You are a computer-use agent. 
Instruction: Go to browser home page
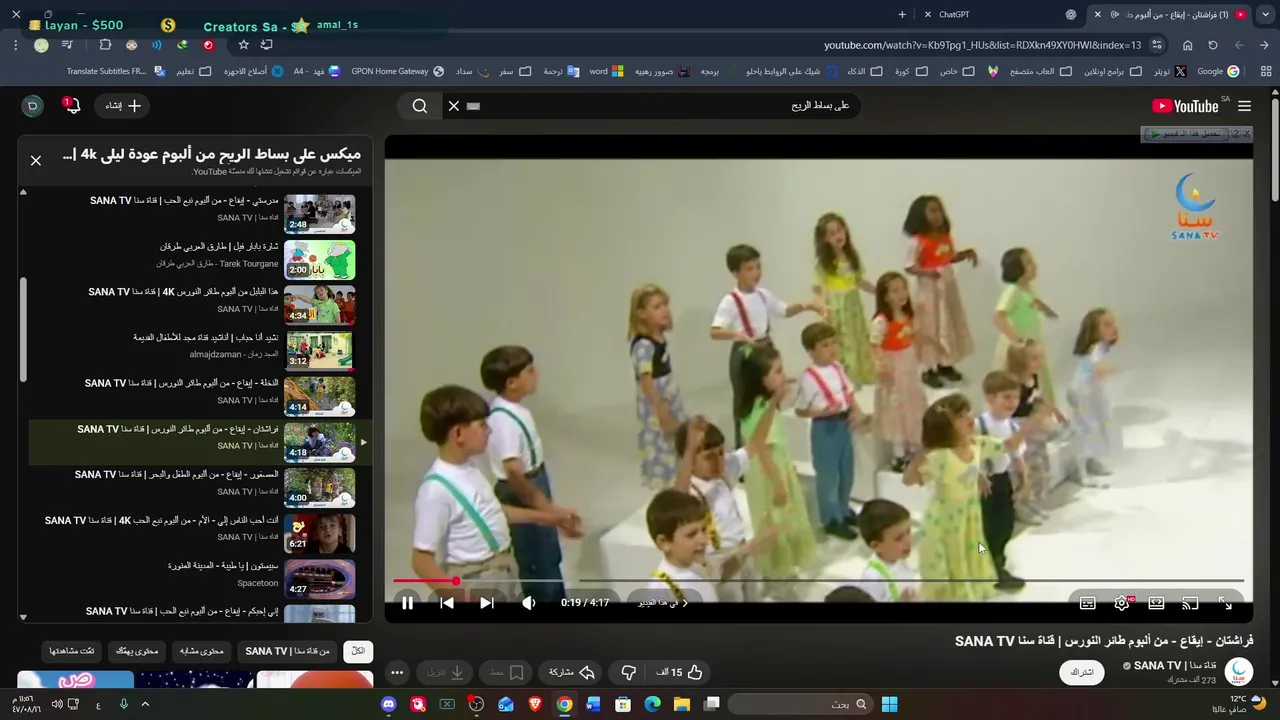pyautogui.click(x=1187, y=45)
